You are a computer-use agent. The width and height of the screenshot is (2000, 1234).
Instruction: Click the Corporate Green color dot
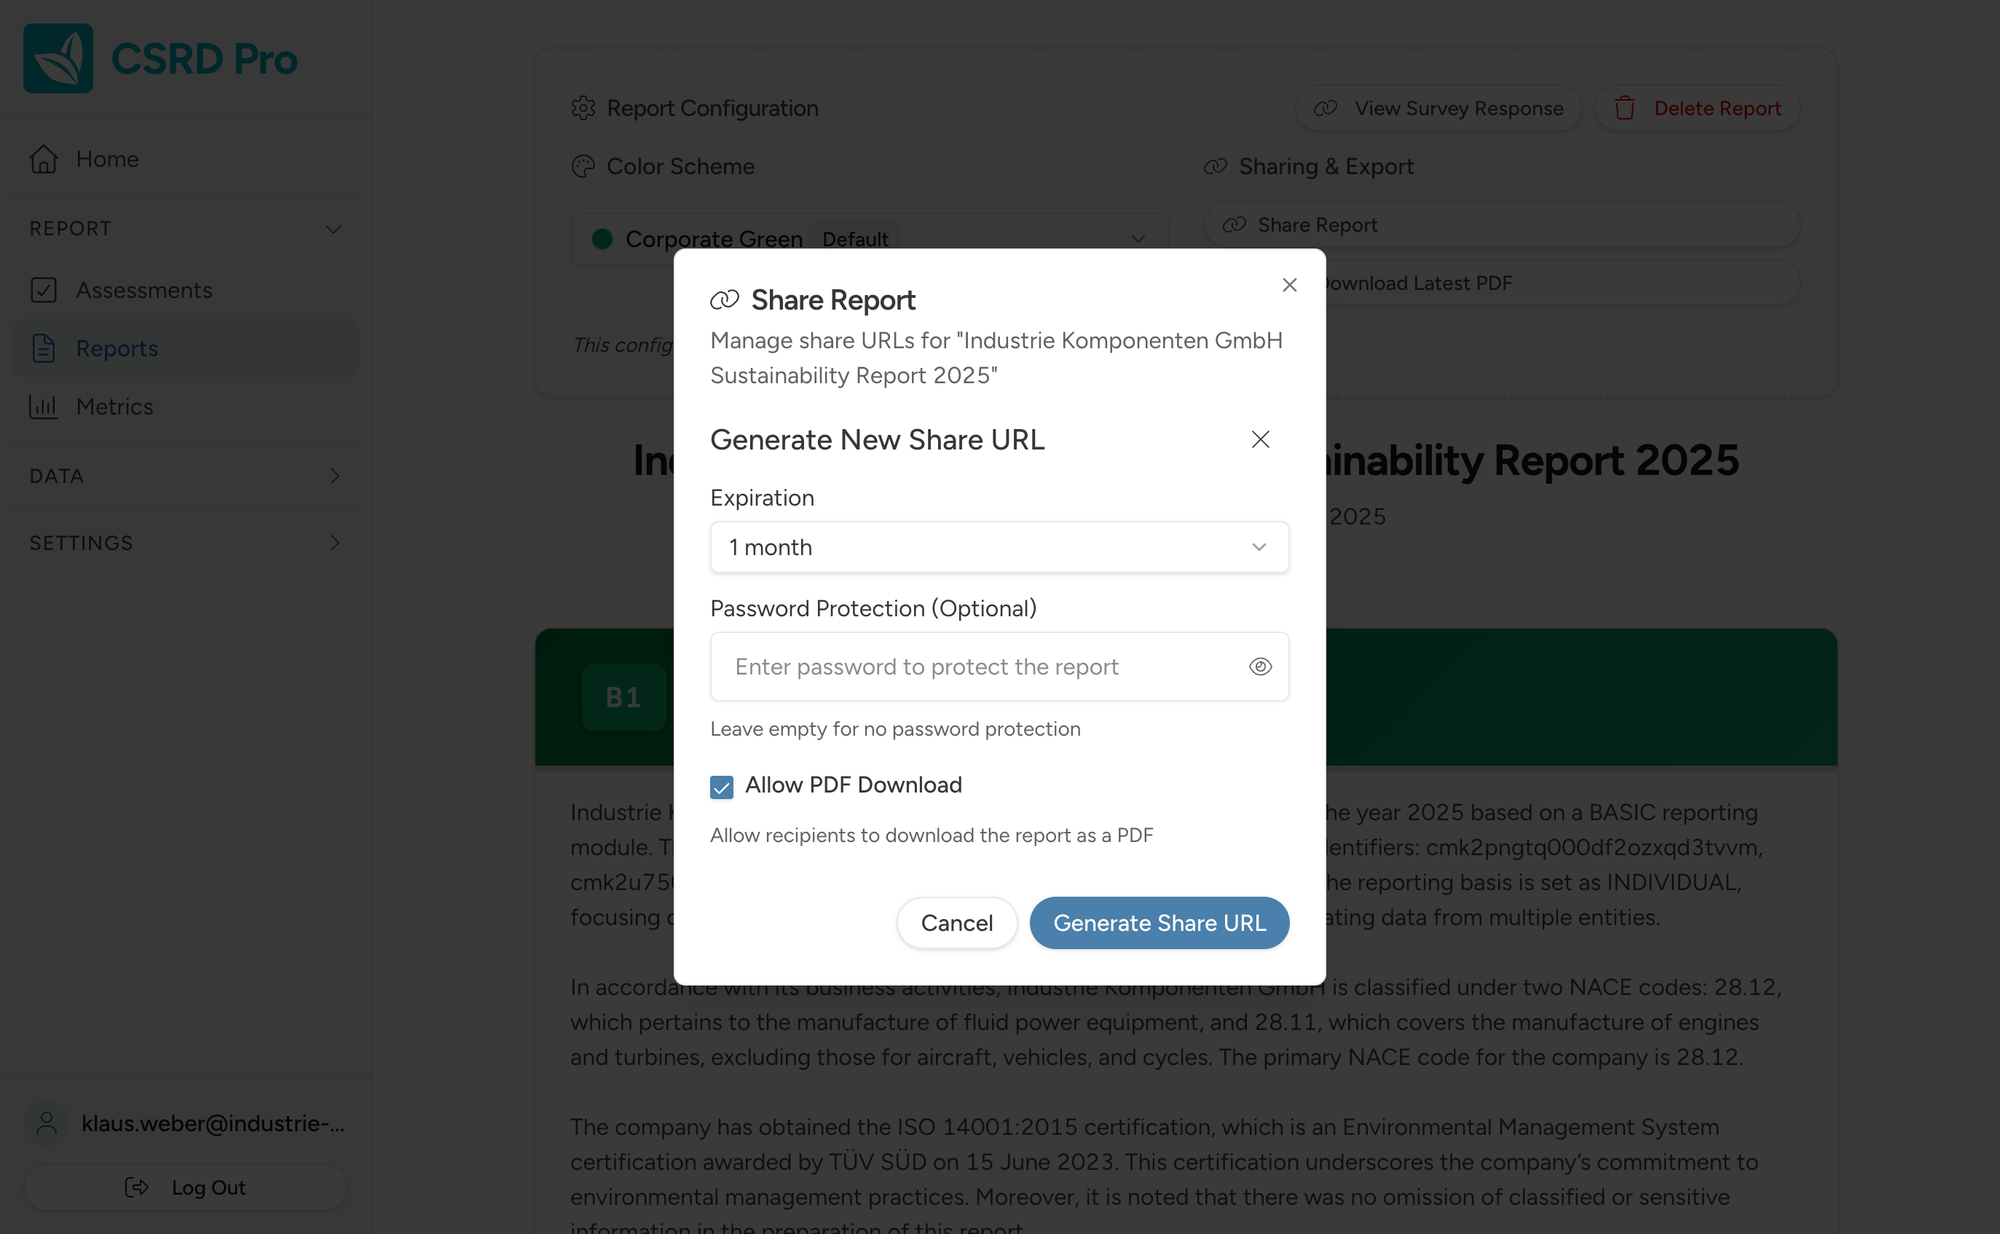click(603, 239)
